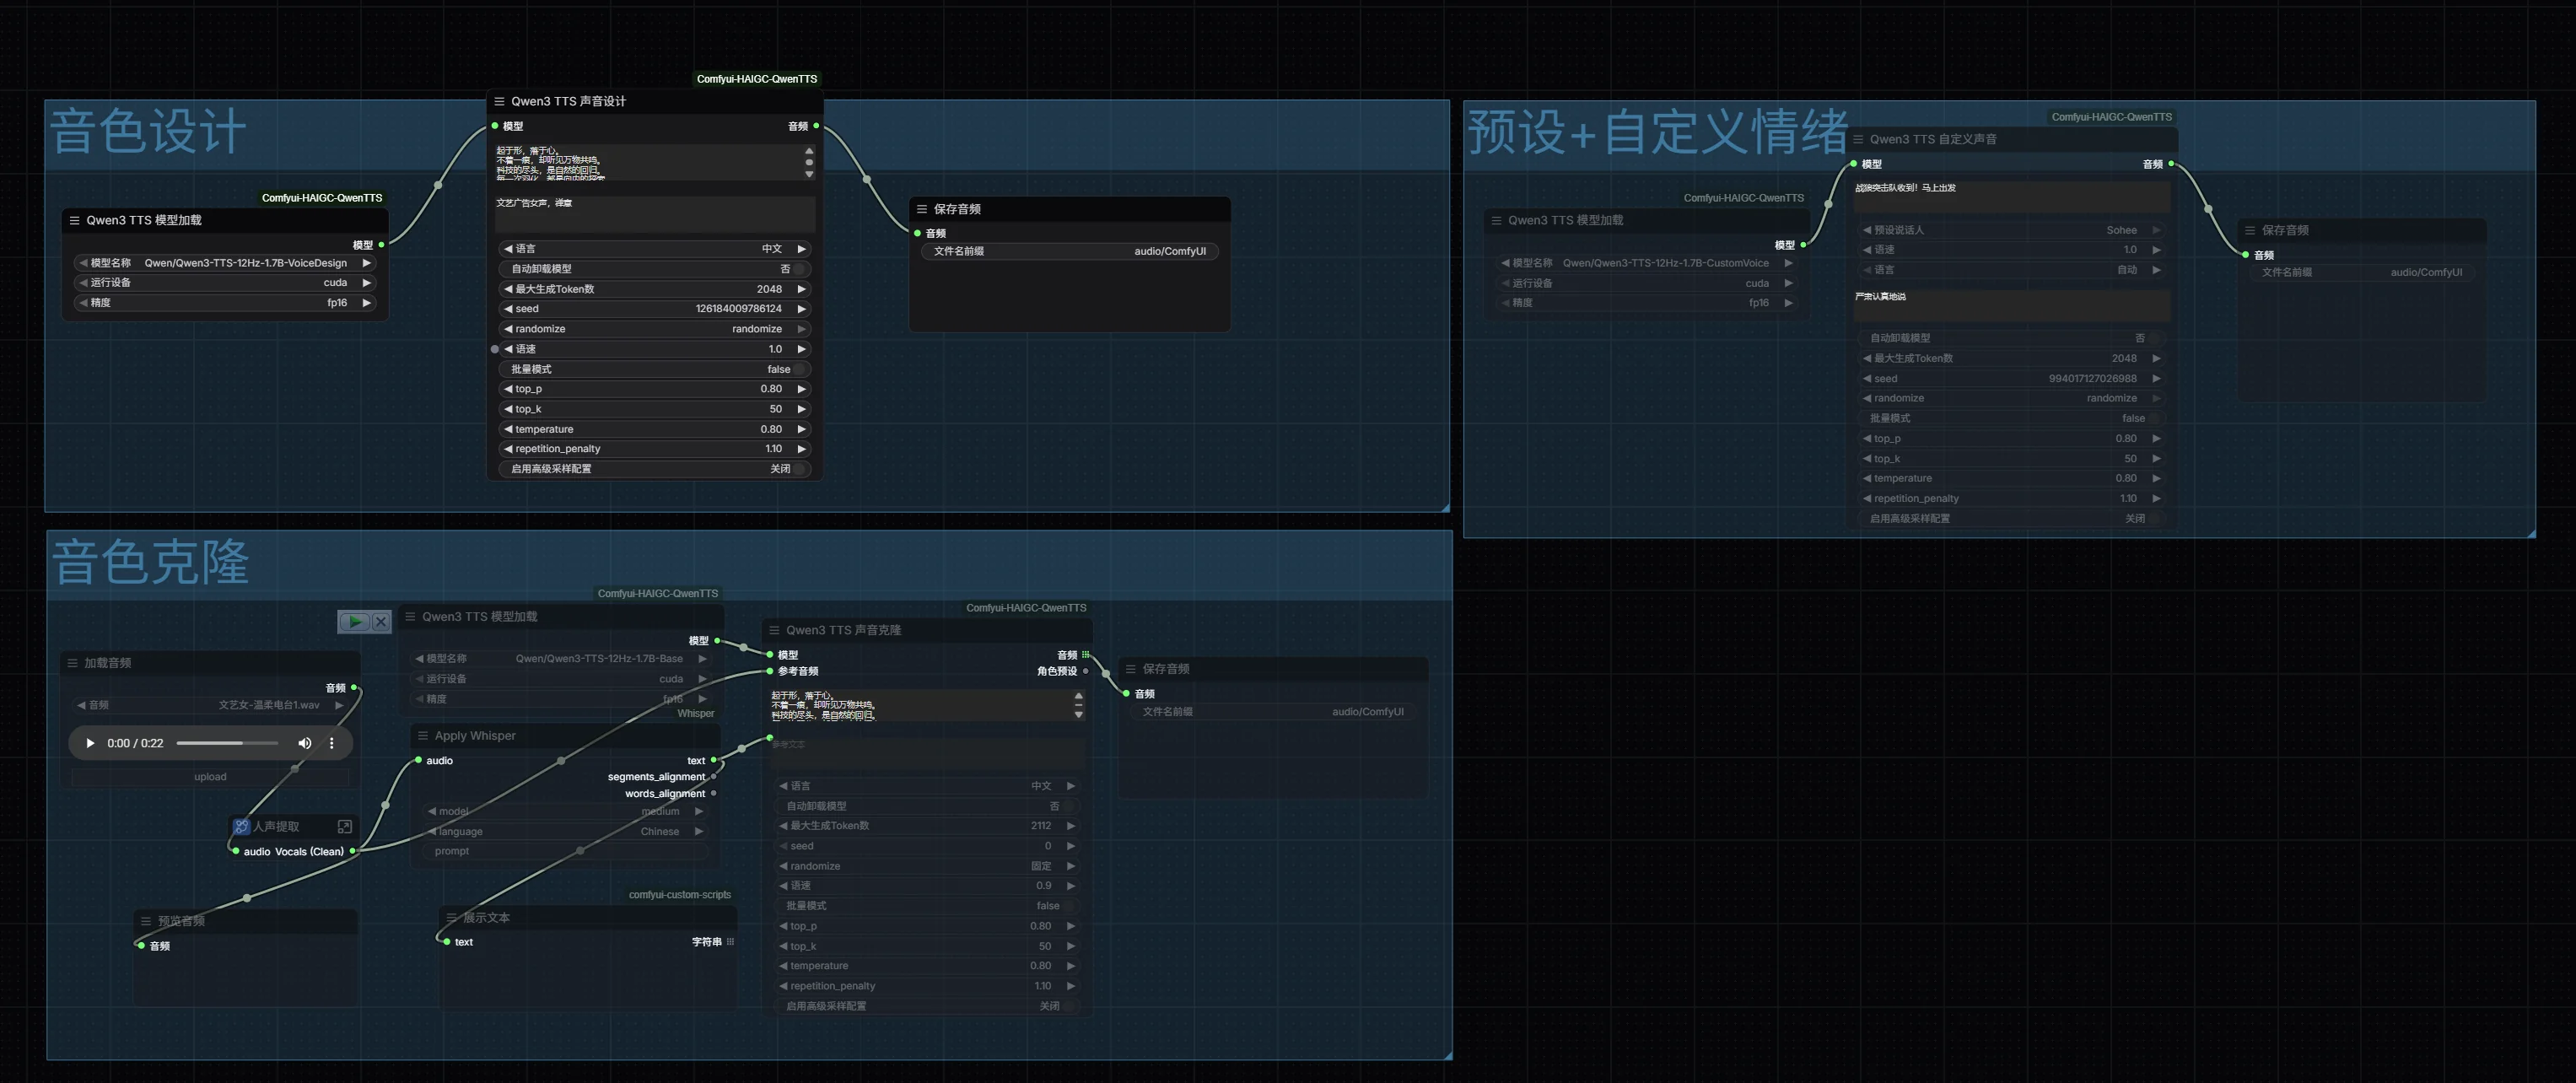The height and width of the screenshot is (1083, 2576).
Task: Open 模型名称 dropdown with VoiceDesign model
Action: click(226, 263)
